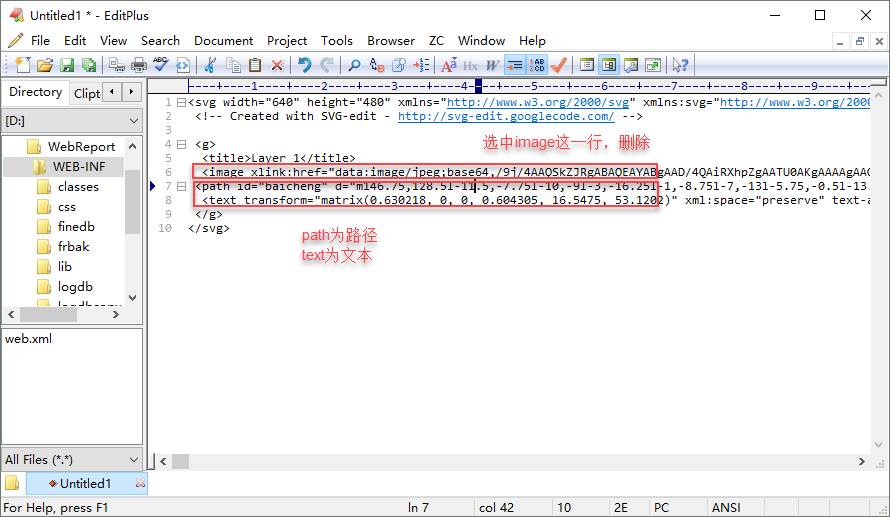Click the directory tree horizontal scrollbar thumb
The height and width of the screenshot is (517, 890).
[48, 314]
